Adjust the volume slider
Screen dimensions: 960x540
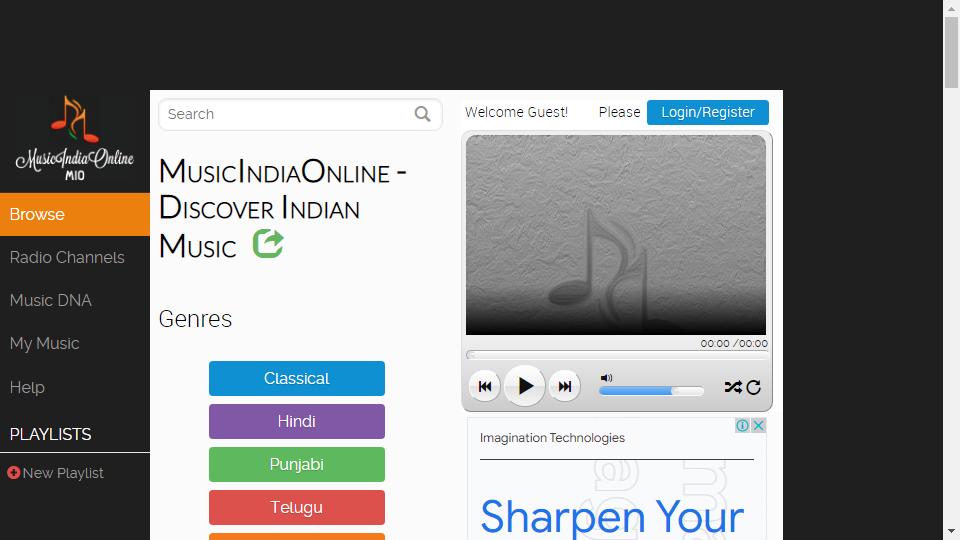tap(651, 391)
